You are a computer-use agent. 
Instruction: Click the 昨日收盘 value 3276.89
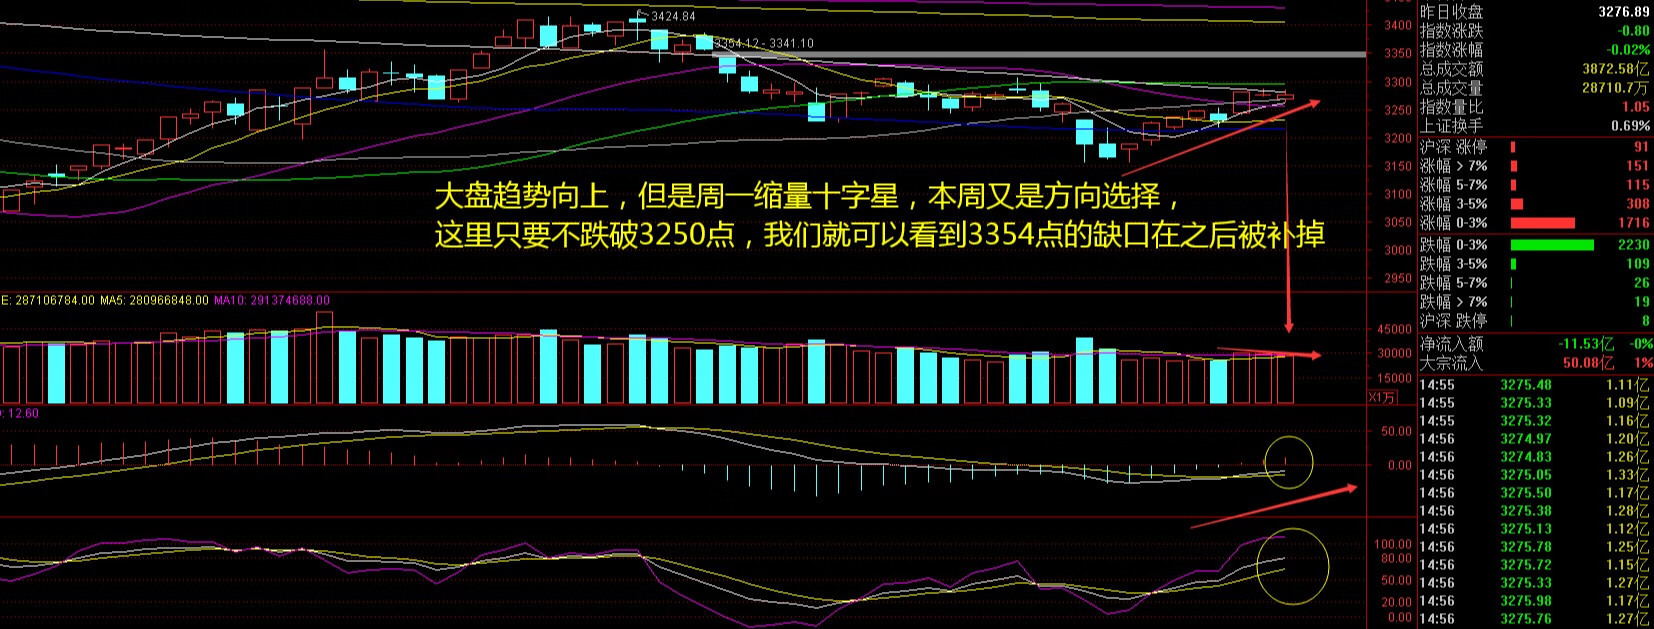pyautogui.click(x=1624, y=12)
